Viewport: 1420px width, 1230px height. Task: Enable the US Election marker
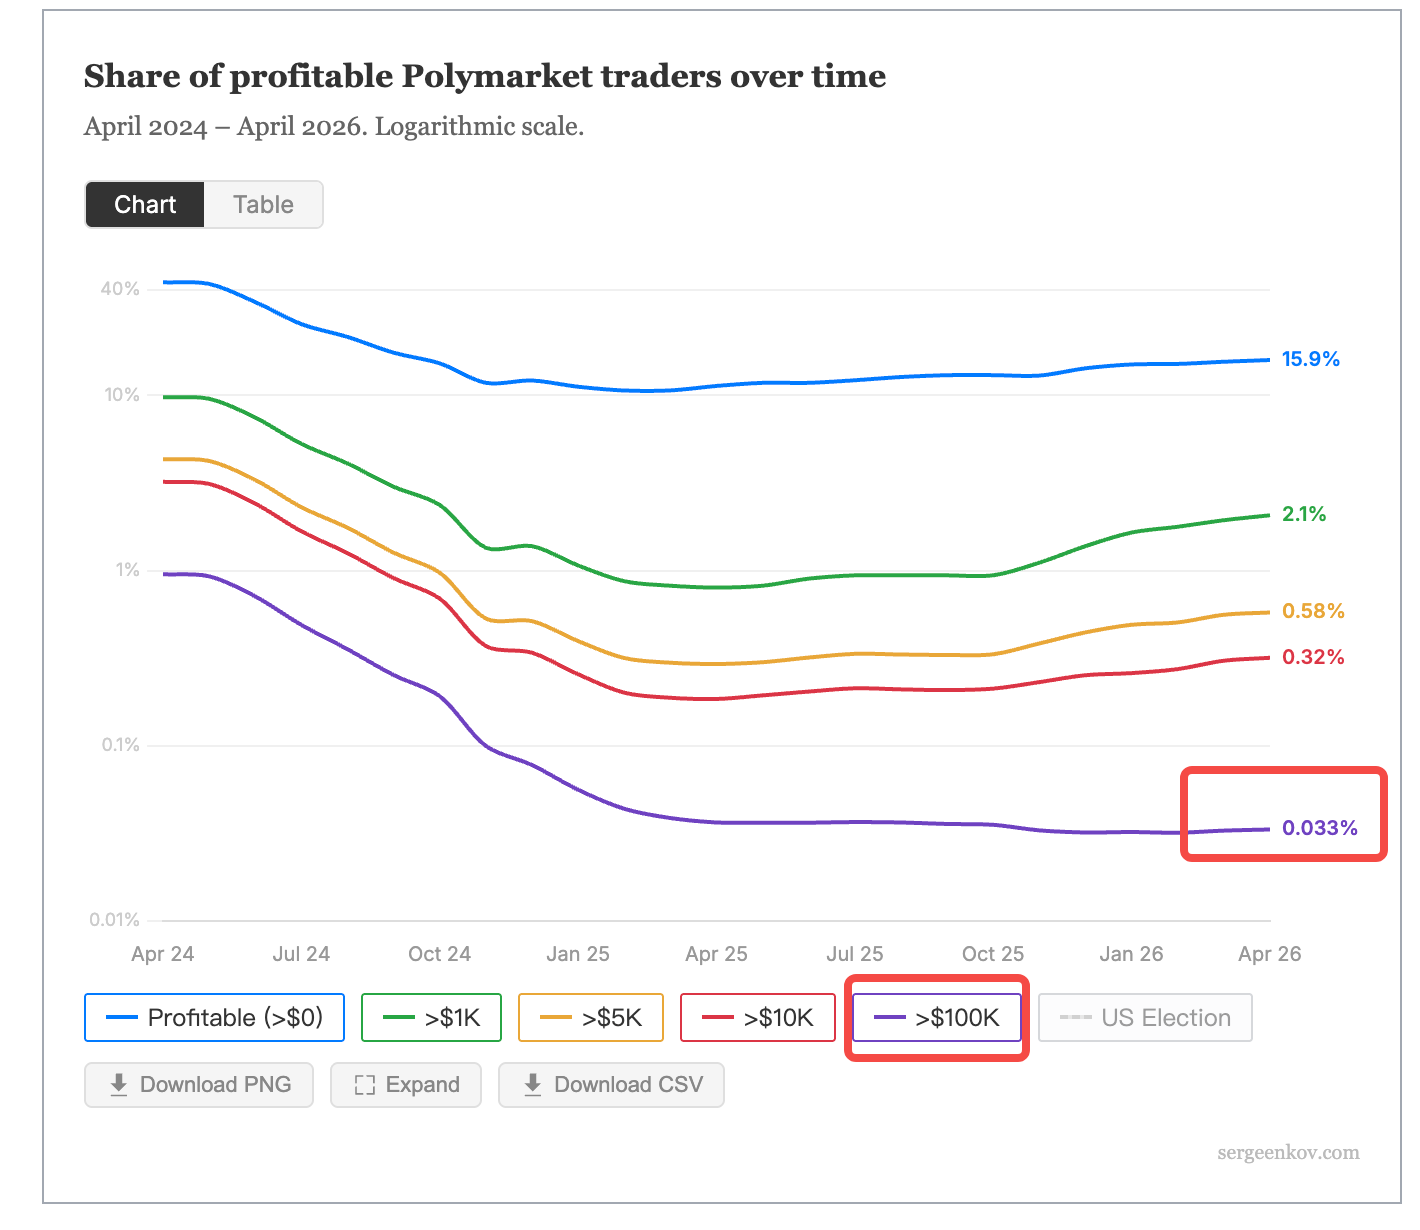click(x=1145, y=1018)
